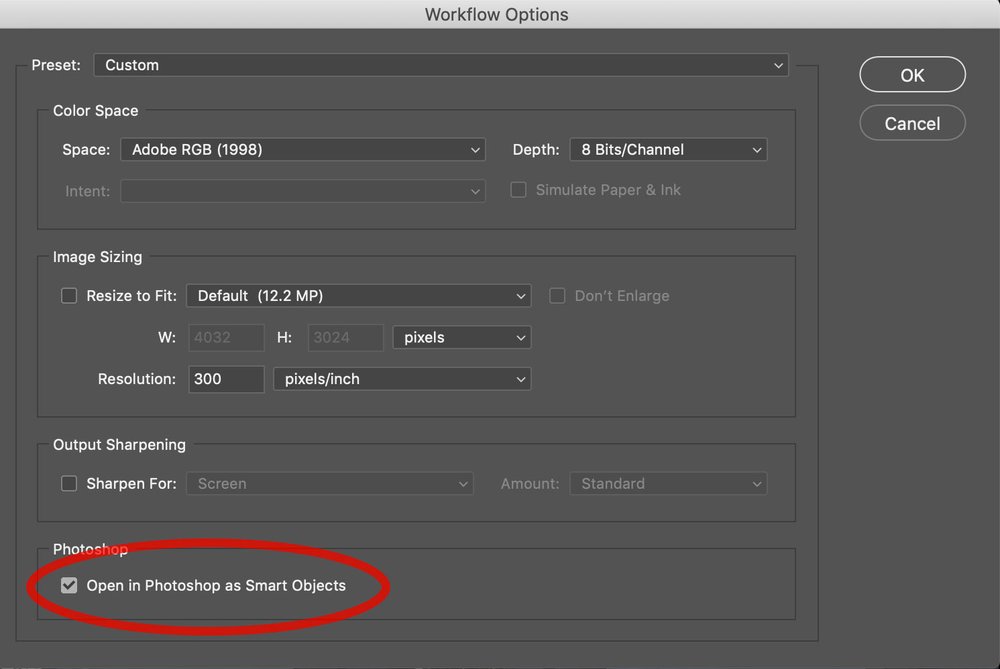Enable the Resize to Fit option
The image size is (1000, 669).
tap(69, 295)
